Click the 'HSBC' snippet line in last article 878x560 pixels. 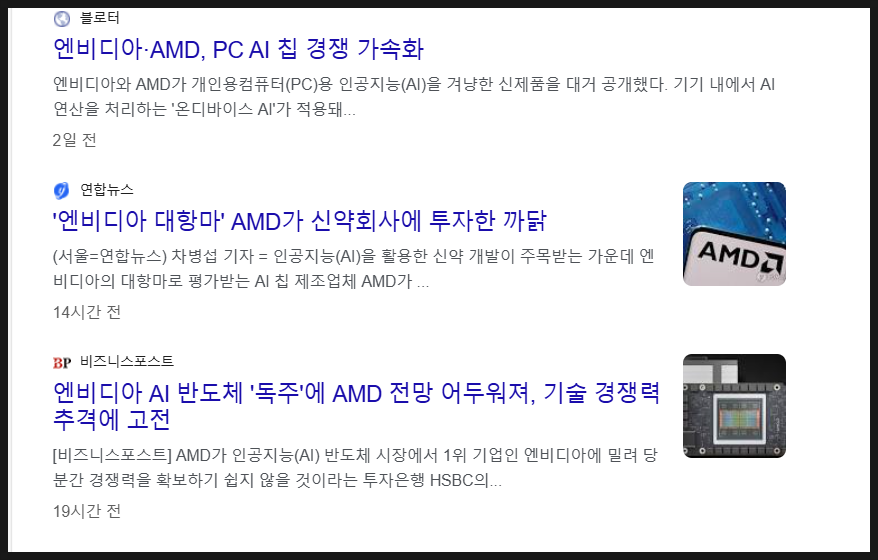(277, 480)
